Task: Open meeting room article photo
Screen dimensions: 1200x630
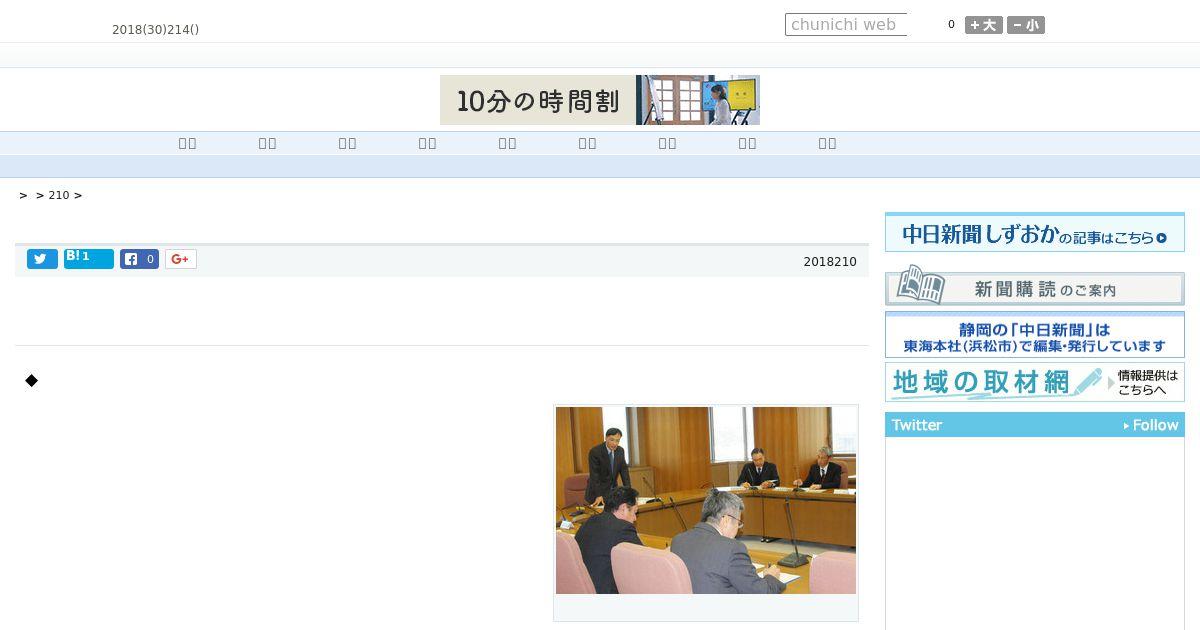Action: tap(706, 500)
